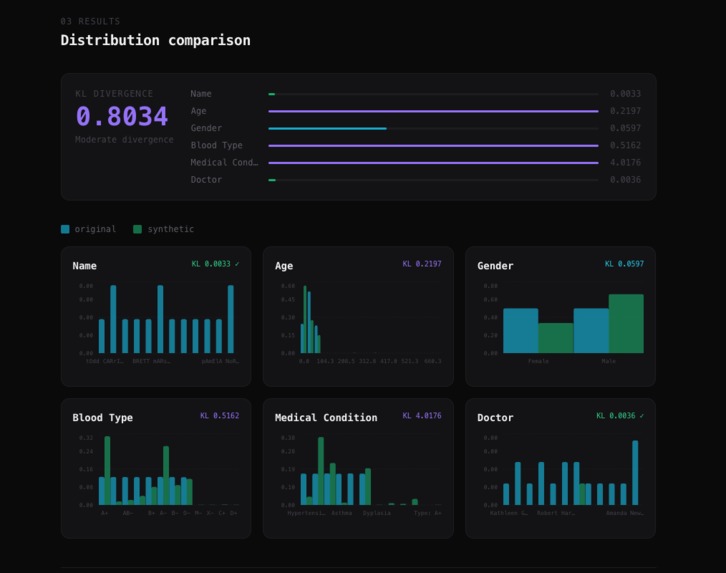Click the Age card title
The image size is (726, 573).
284,266
